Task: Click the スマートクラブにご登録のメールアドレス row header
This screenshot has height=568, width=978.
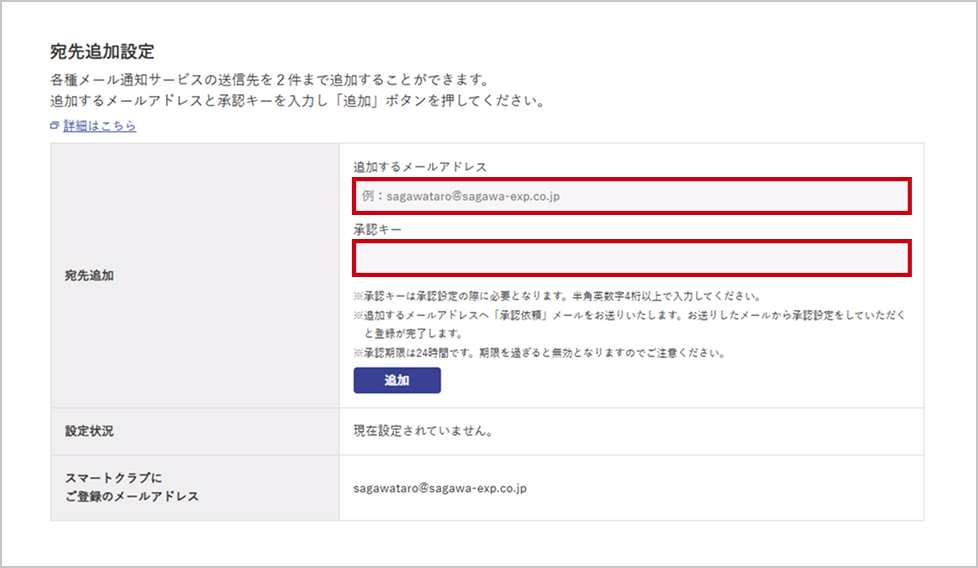Action: pos(125,487)
